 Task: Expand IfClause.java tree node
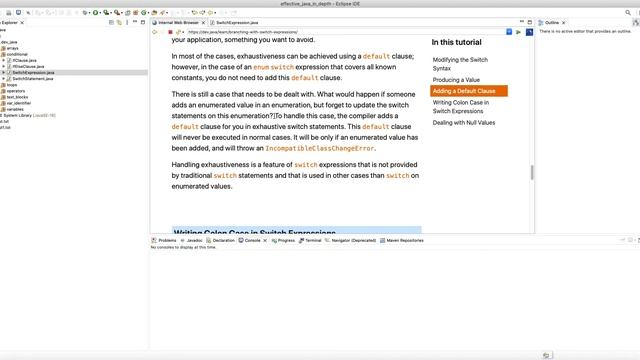click(4, 60)
